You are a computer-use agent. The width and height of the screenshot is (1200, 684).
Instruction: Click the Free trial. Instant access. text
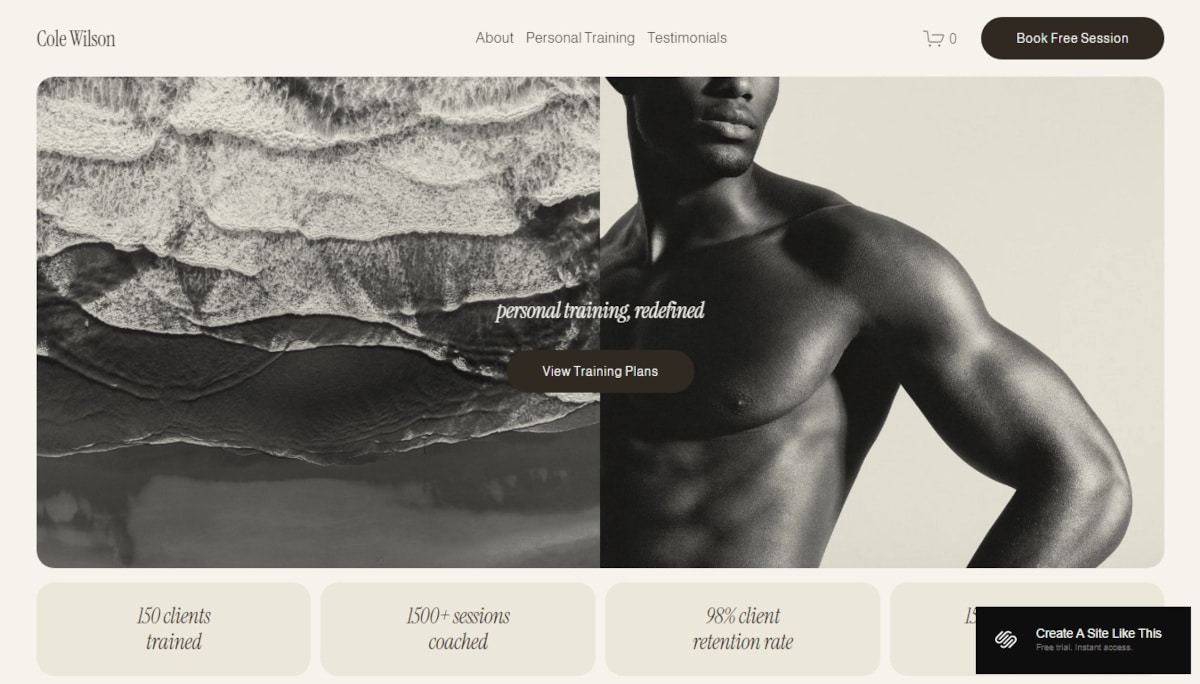(1084, 648)
